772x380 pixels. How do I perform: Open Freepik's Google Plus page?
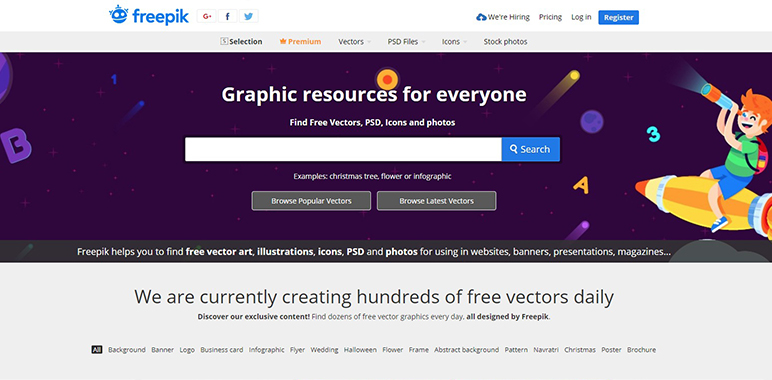pyautogui.click(x=207, y=16)
